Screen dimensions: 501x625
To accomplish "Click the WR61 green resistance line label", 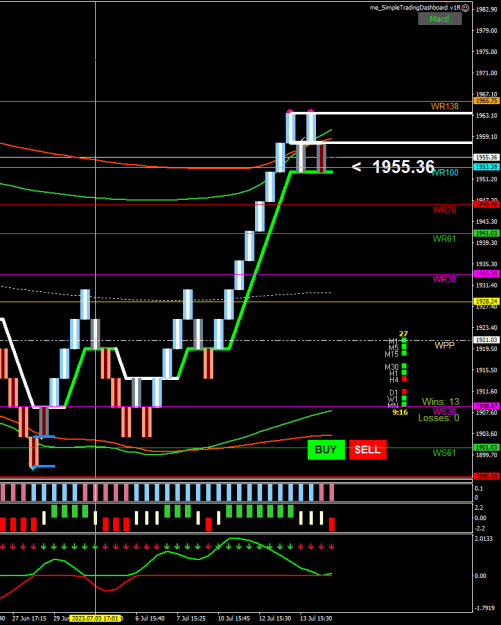I will (444, 239).
